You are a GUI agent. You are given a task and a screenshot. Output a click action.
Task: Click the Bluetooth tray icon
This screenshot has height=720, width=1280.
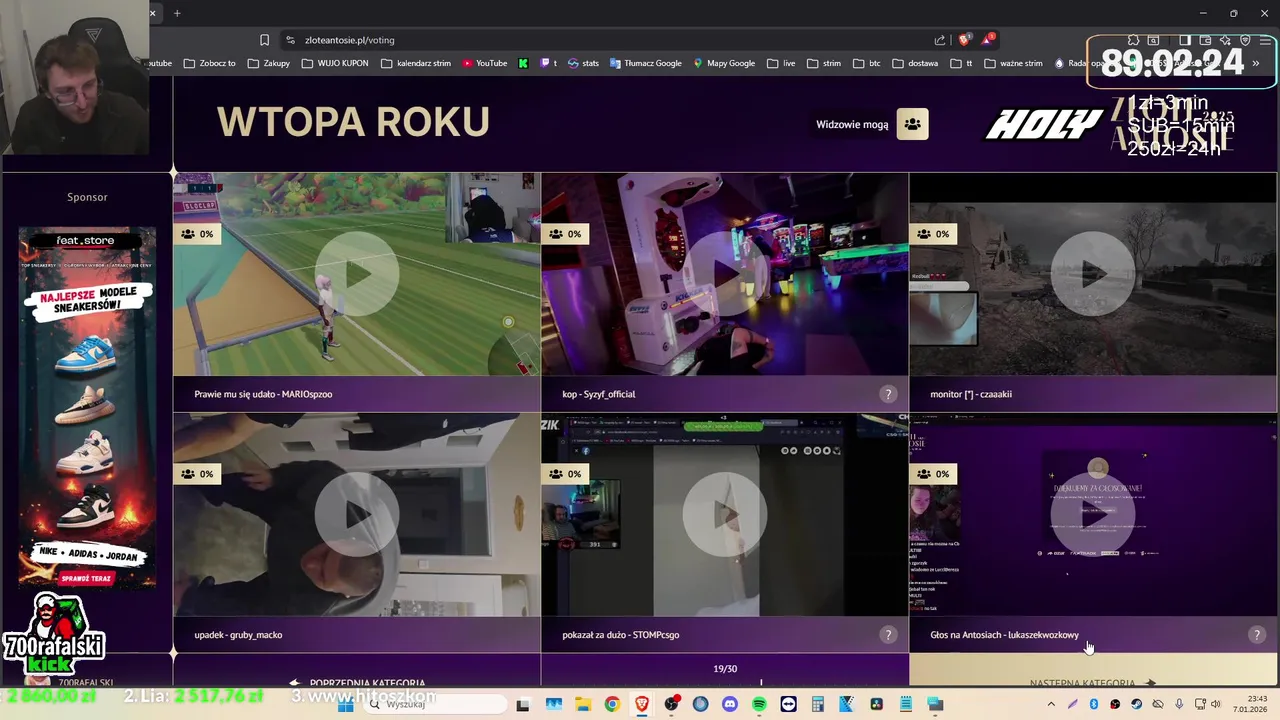tap(1094, 705)
